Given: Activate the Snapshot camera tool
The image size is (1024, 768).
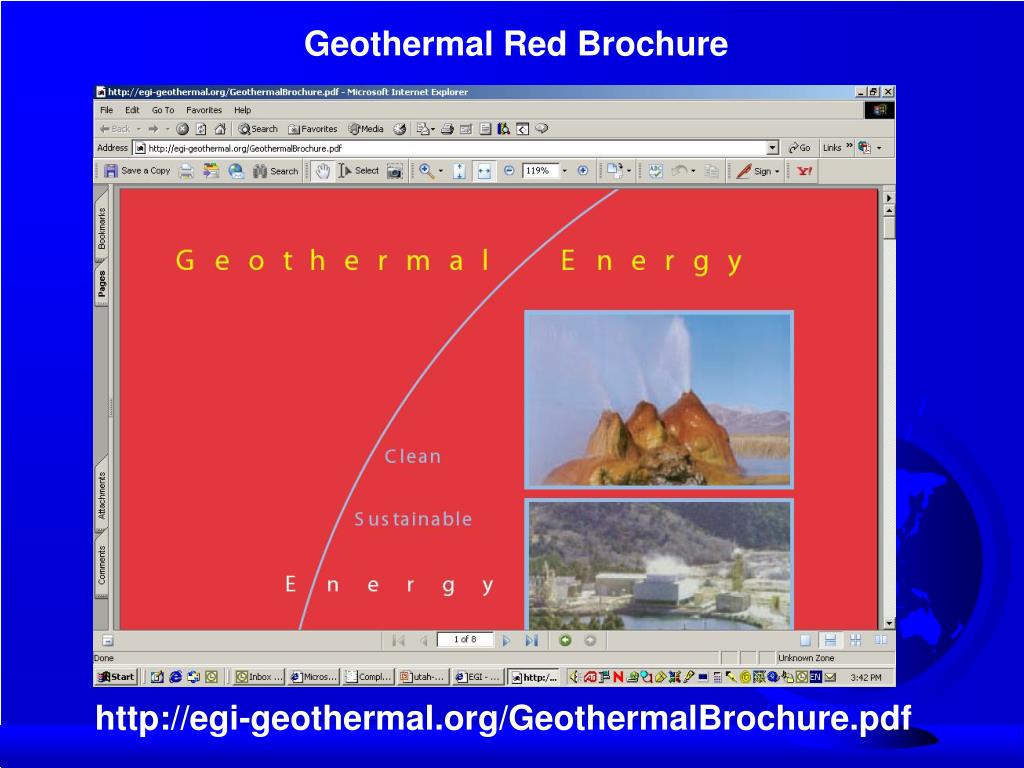Looking at the screenshot, I should [x=394, y=171].
